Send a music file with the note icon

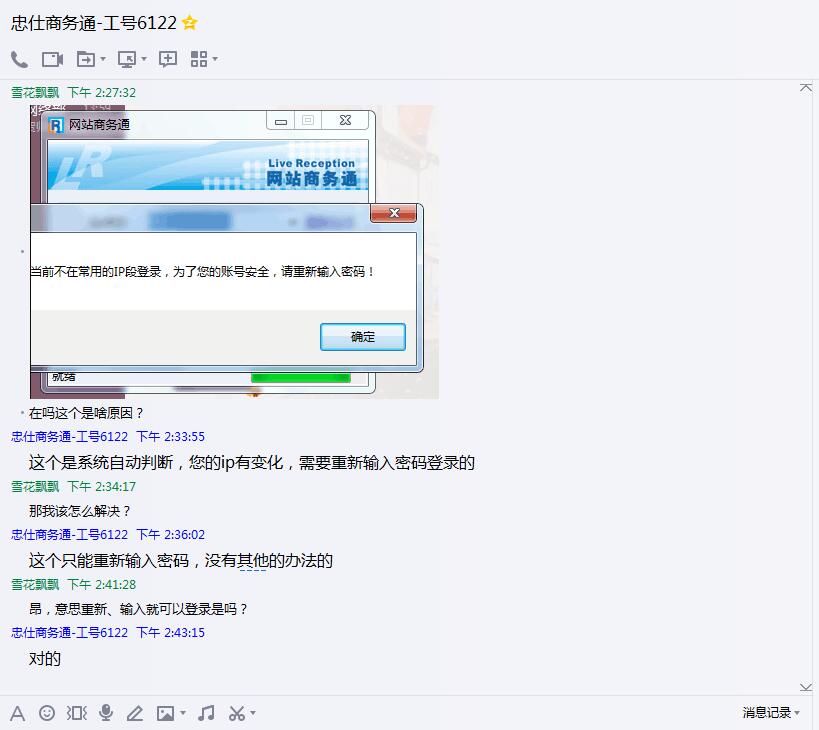206,714
